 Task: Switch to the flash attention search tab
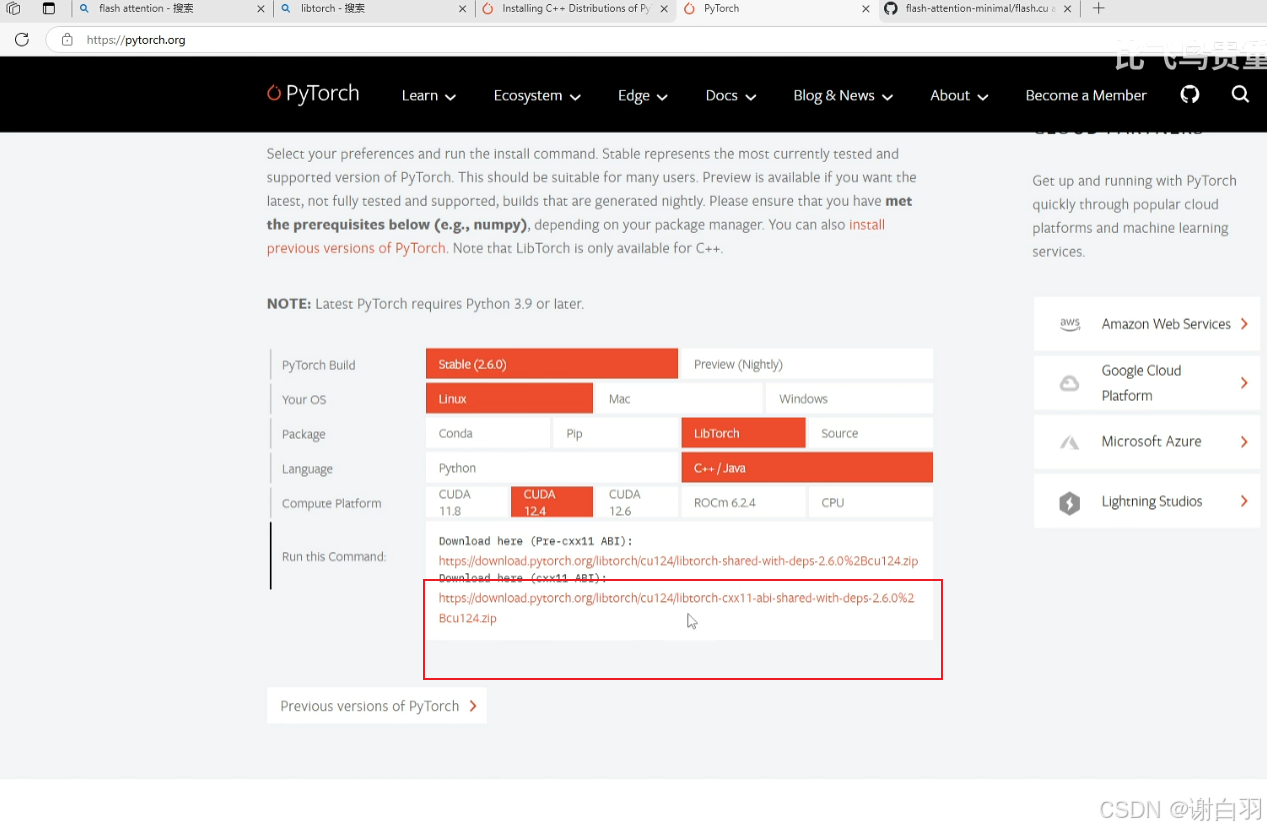click(x=170, y=9)
